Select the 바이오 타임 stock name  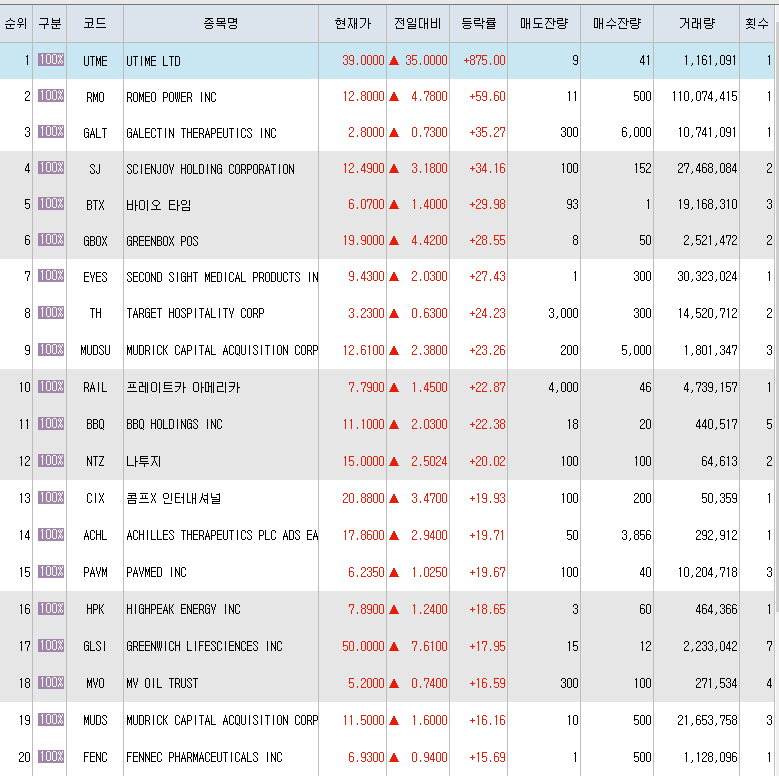click(x=158, y=205)
